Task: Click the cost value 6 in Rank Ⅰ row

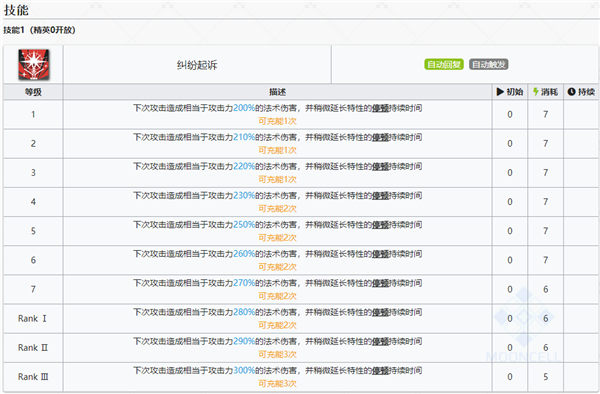Action: [x=546, y=319]
